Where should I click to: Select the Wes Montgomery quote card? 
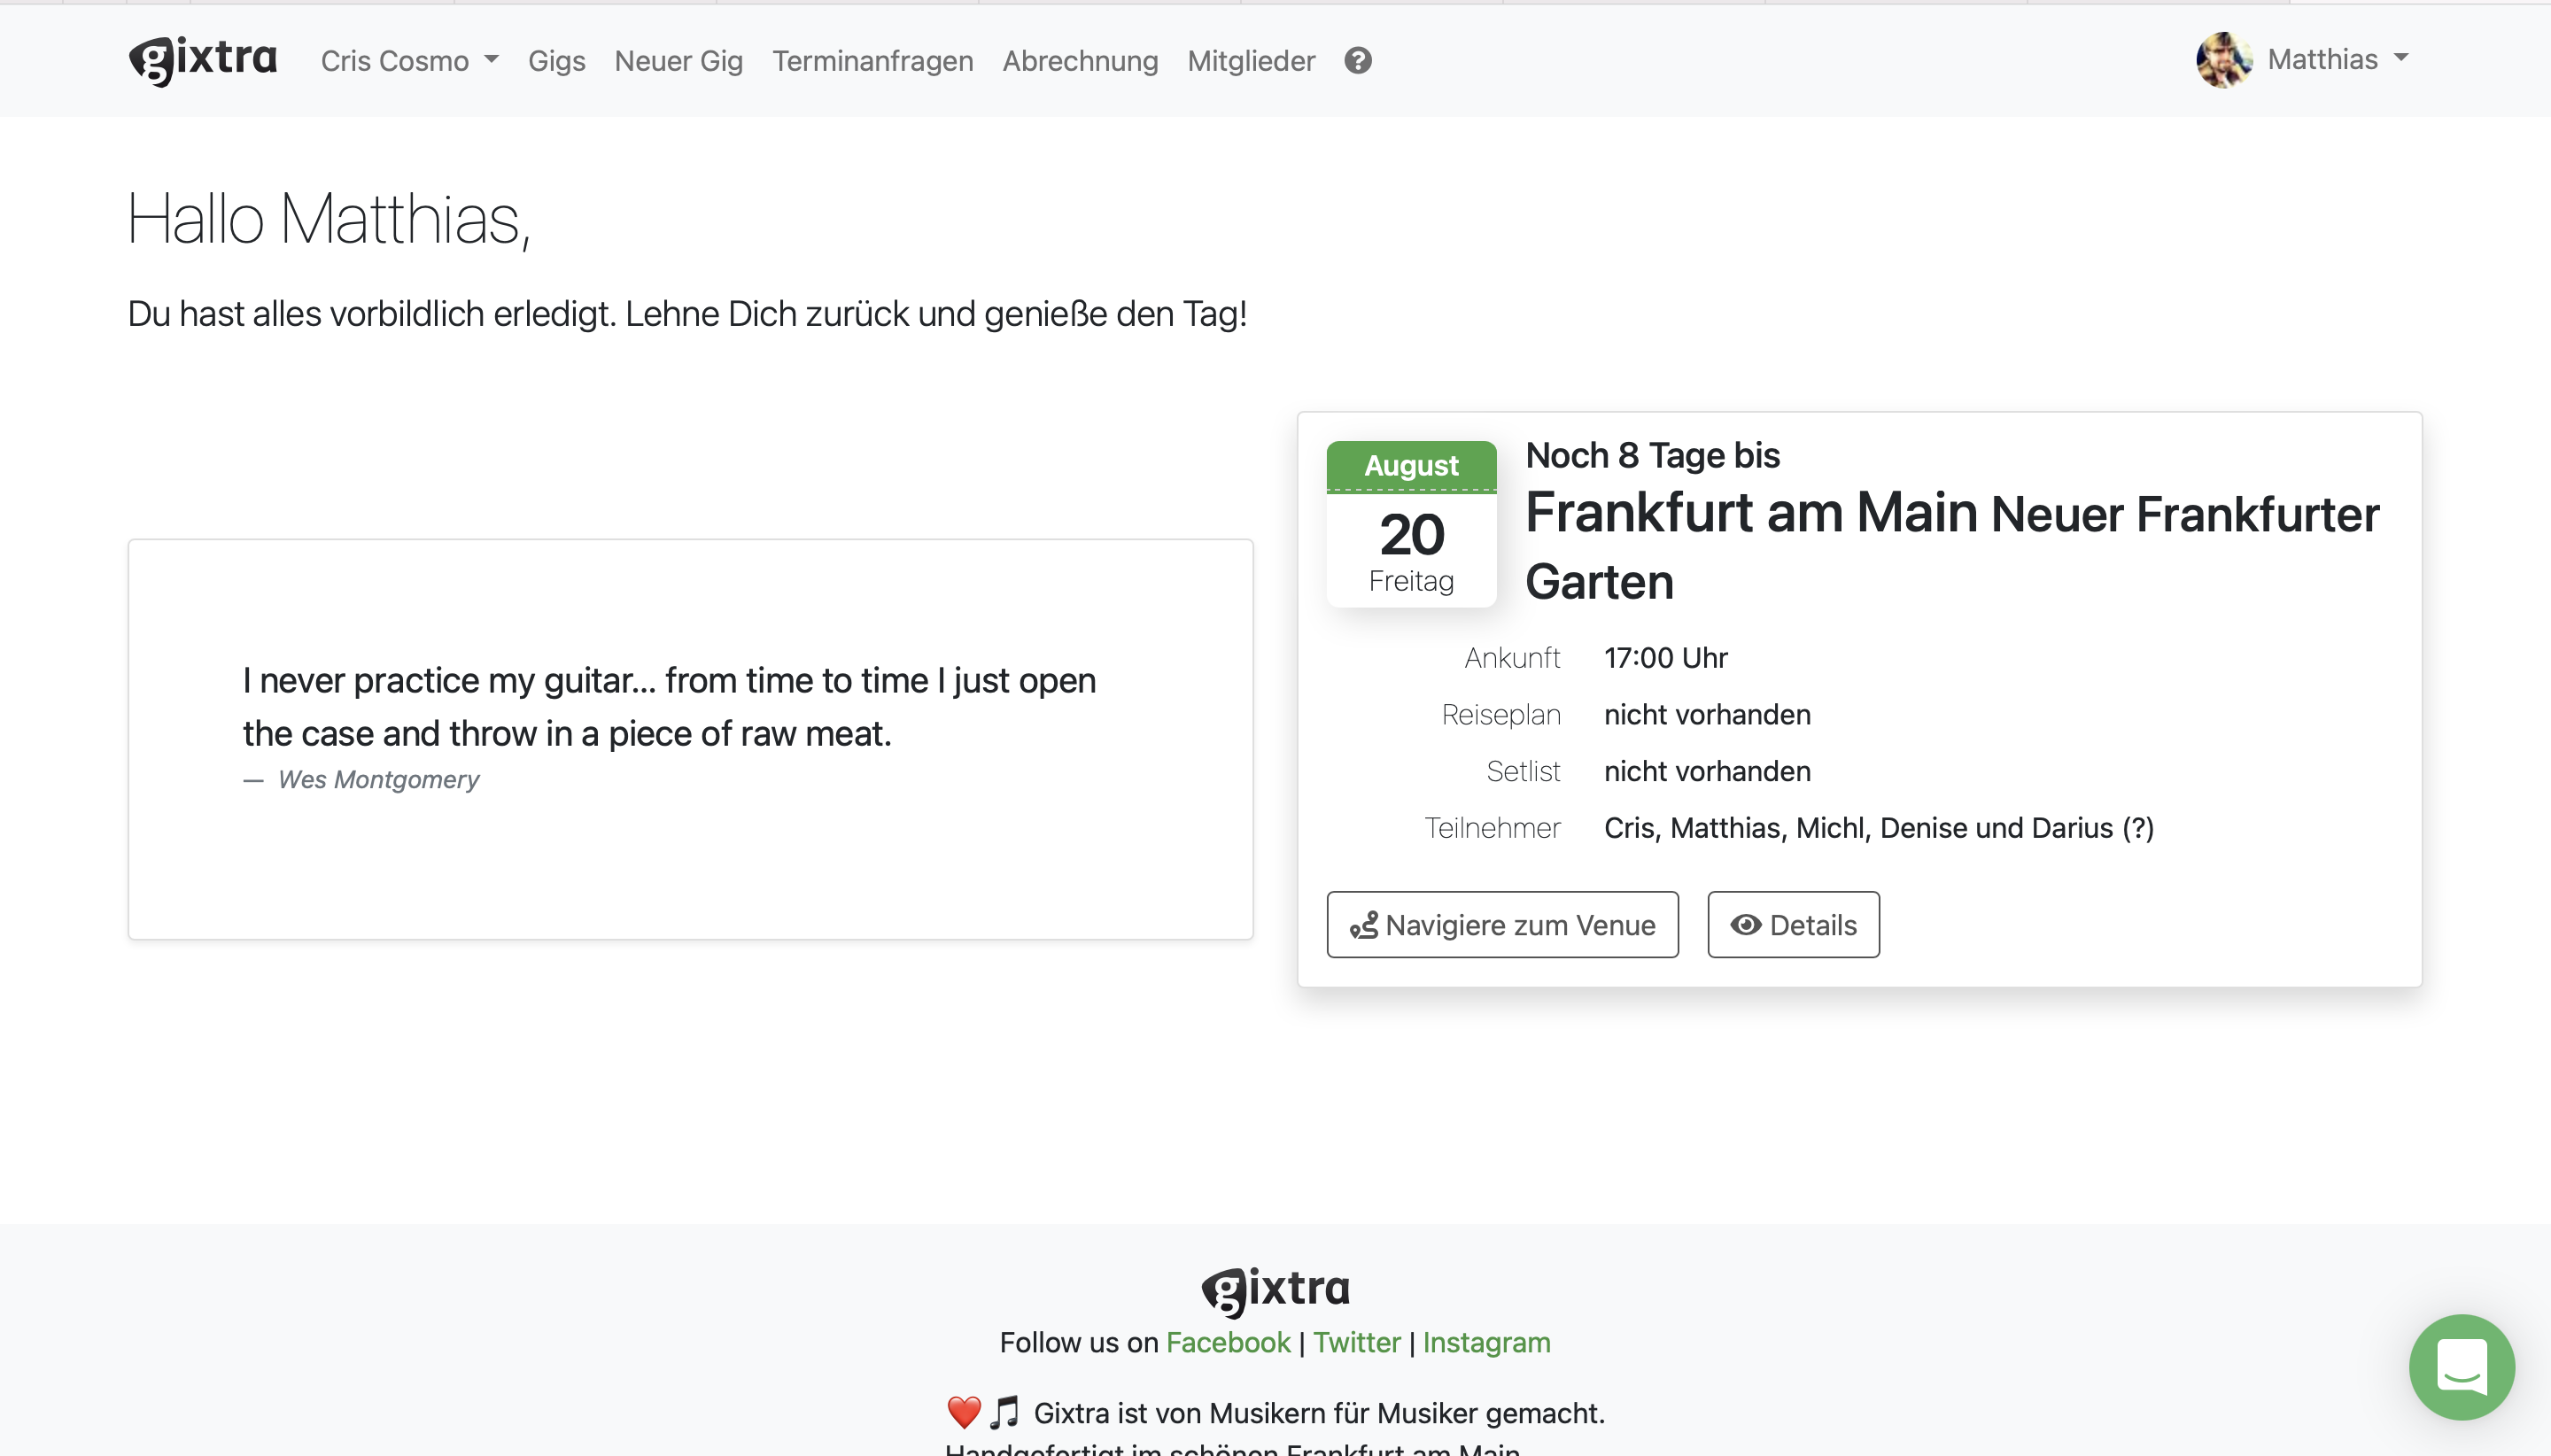click(689, 739)
